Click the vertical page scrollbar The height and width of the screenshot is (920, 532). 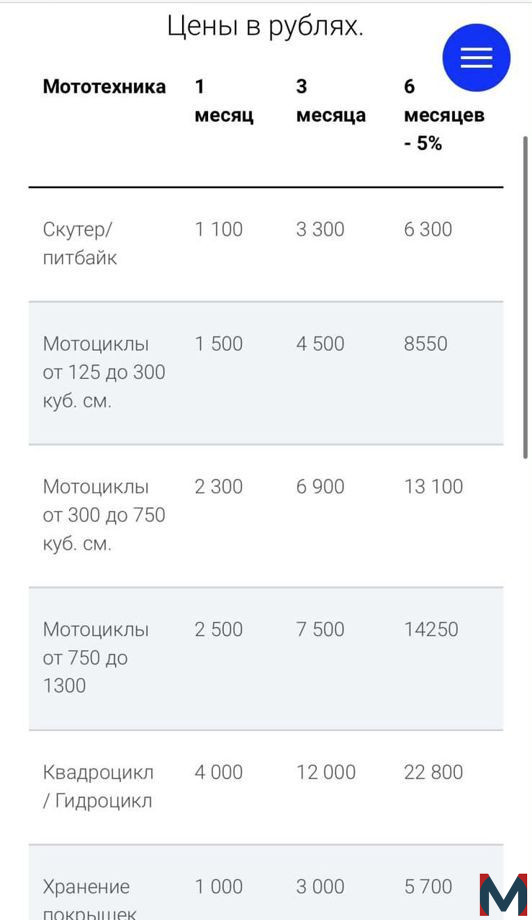pyautogui.click(x=526, y=297)
